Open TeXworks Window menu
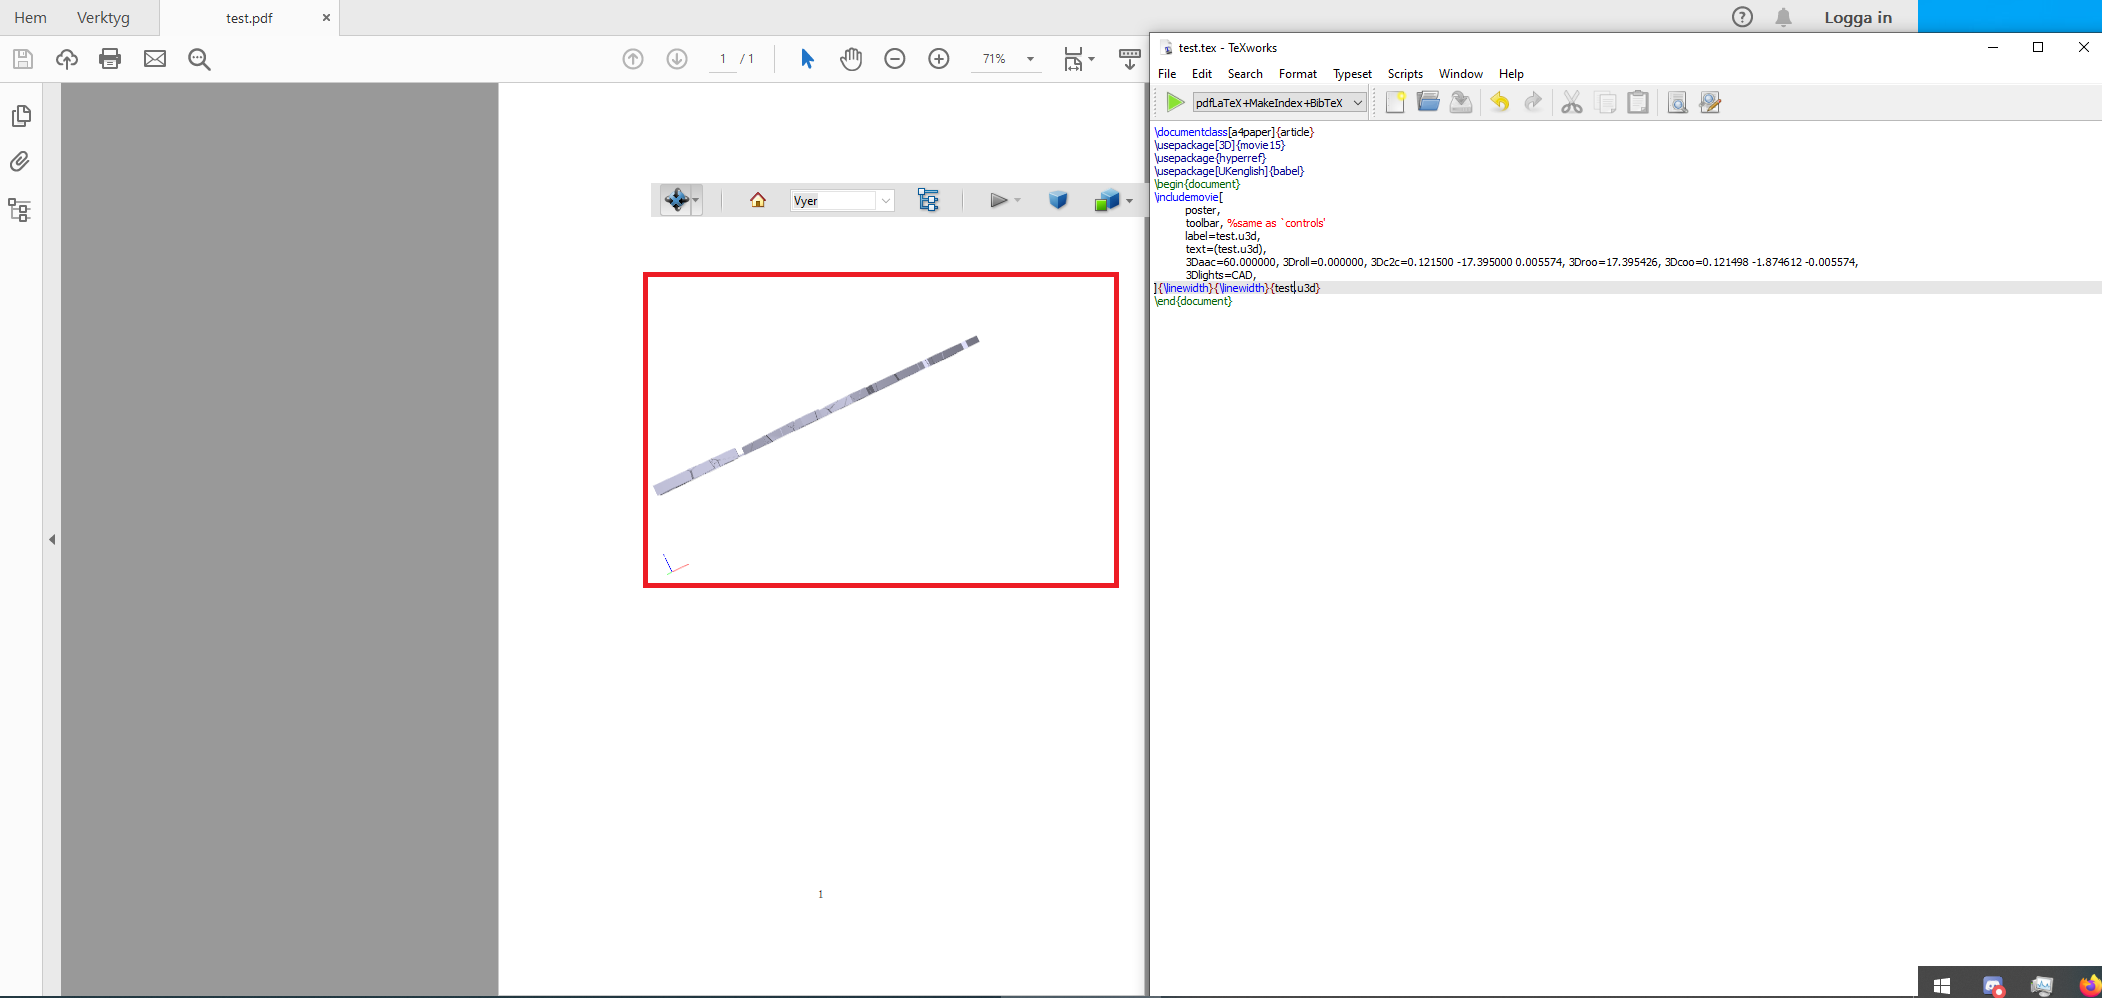This screenshot has width=2102, height=998. 1460,74
